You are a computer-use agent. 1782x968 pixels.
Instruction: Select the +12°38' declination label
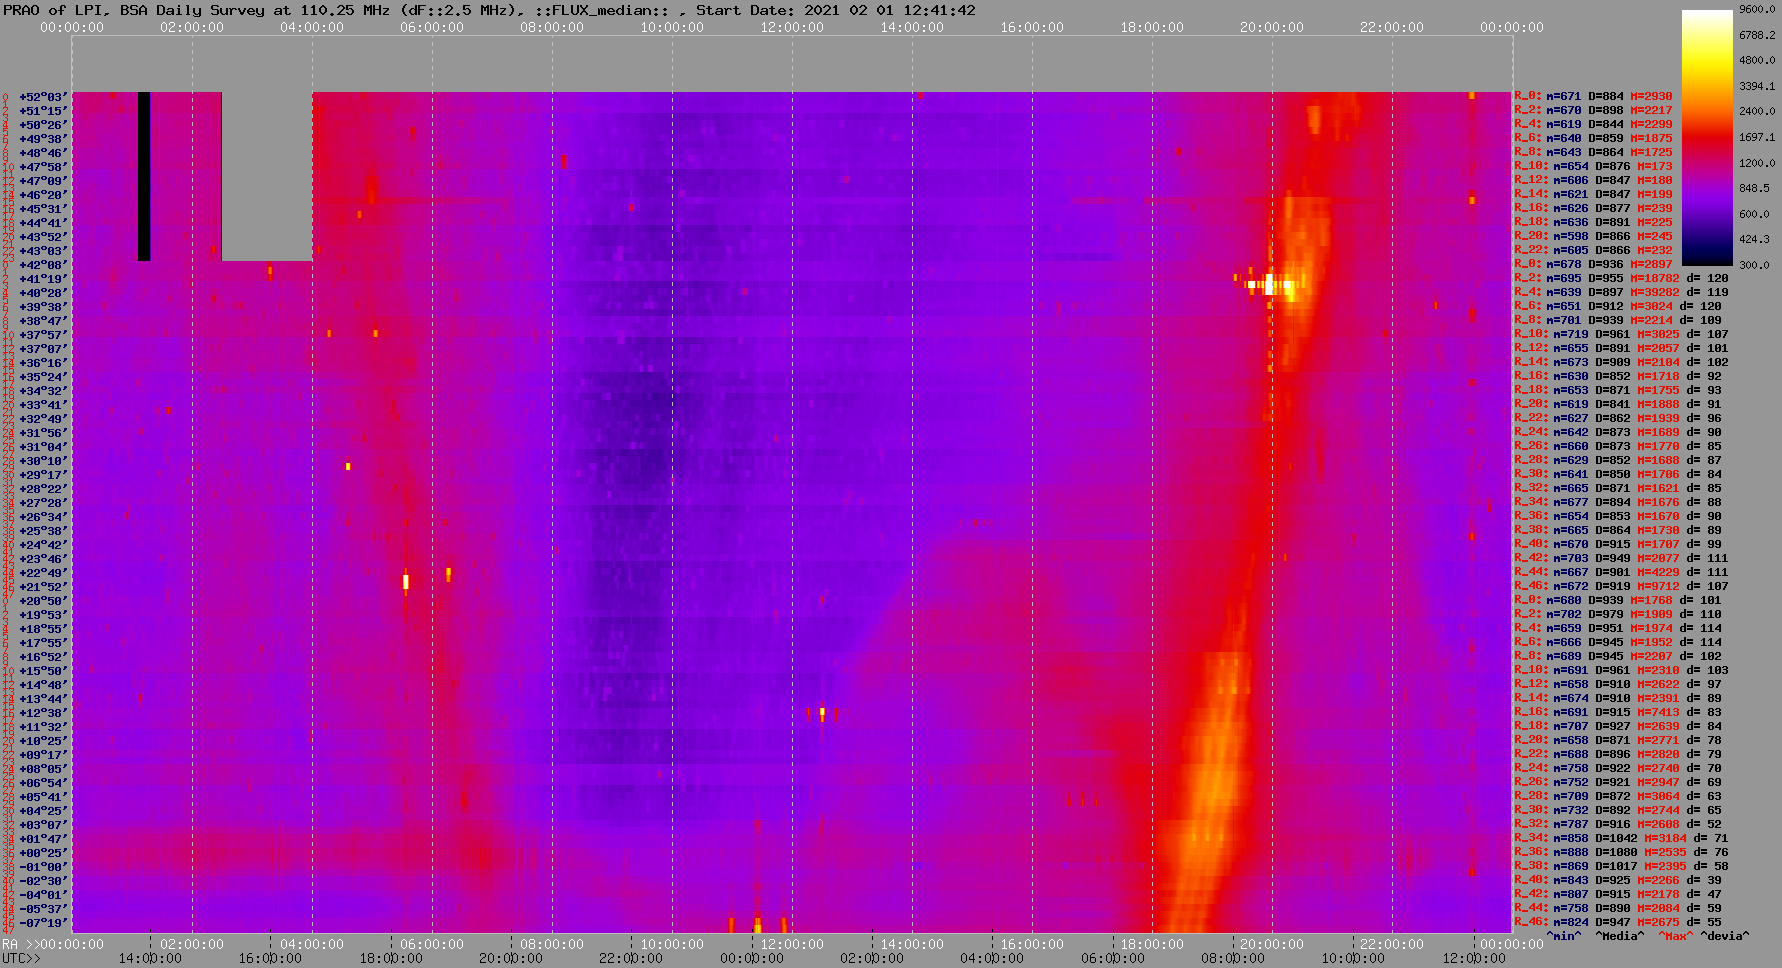pyautogui.click(x=42, y=713)
